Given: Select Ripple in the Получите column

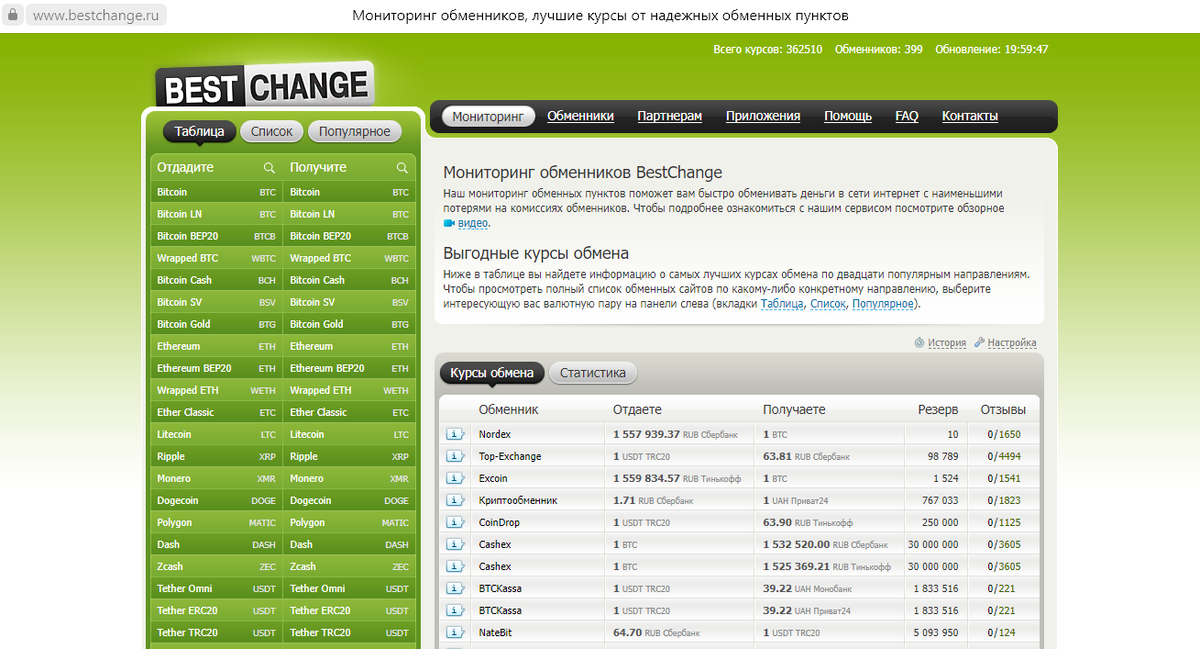Looking at the screenshot, I should [349, 456].
